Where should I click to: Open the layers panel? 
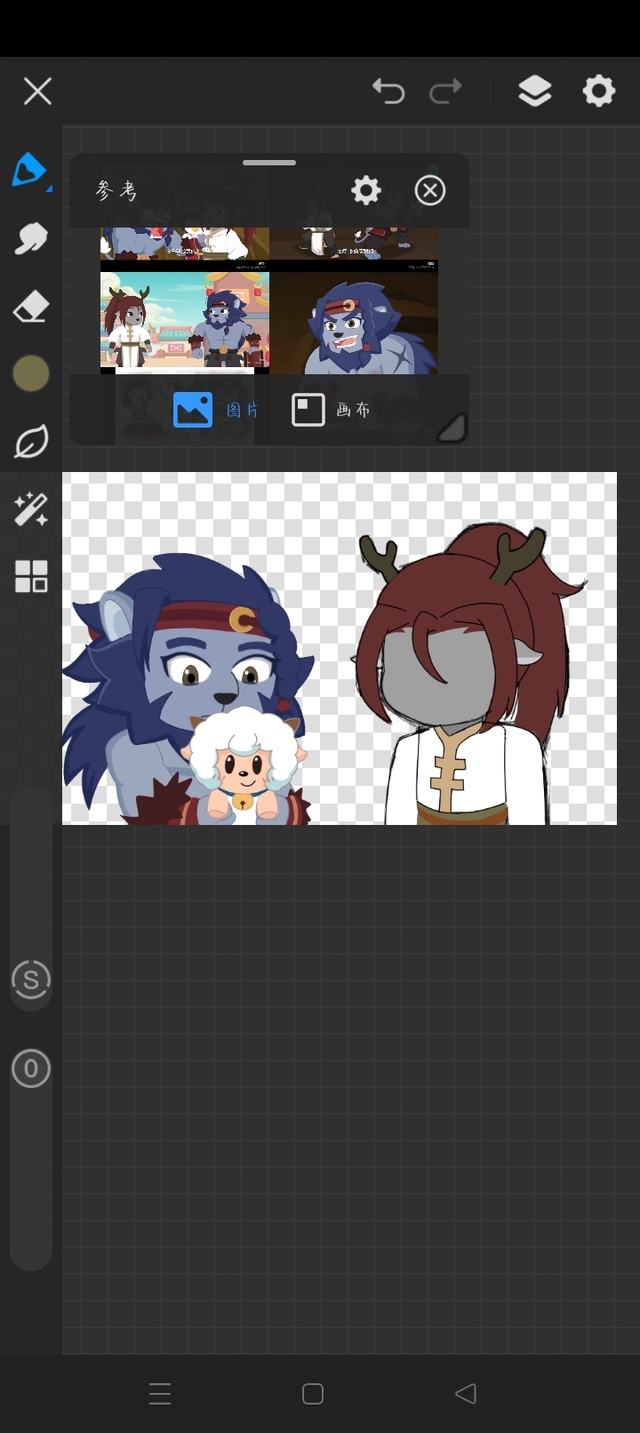tap(535, 91)
